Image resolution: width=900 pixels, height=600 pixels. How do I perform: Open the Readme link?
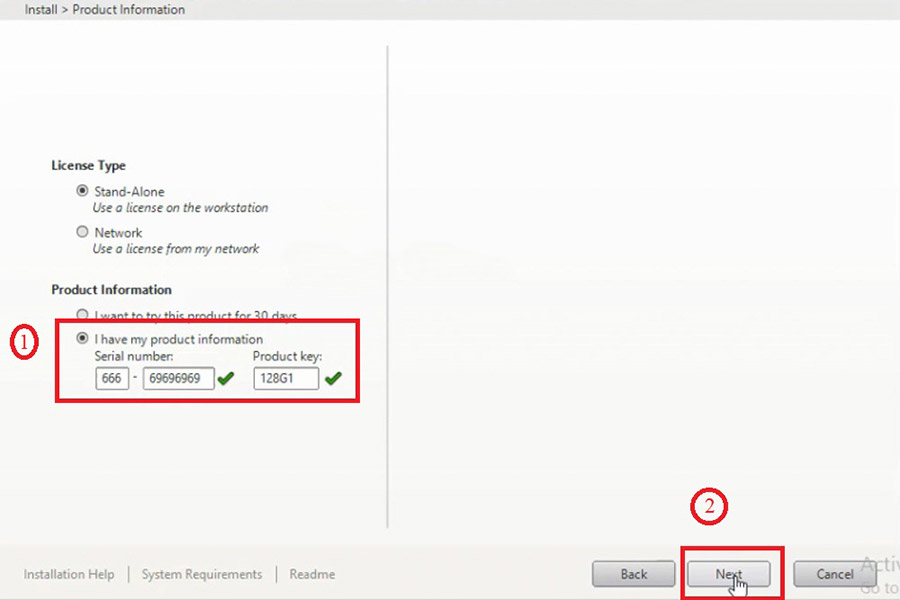pos(312,574)
